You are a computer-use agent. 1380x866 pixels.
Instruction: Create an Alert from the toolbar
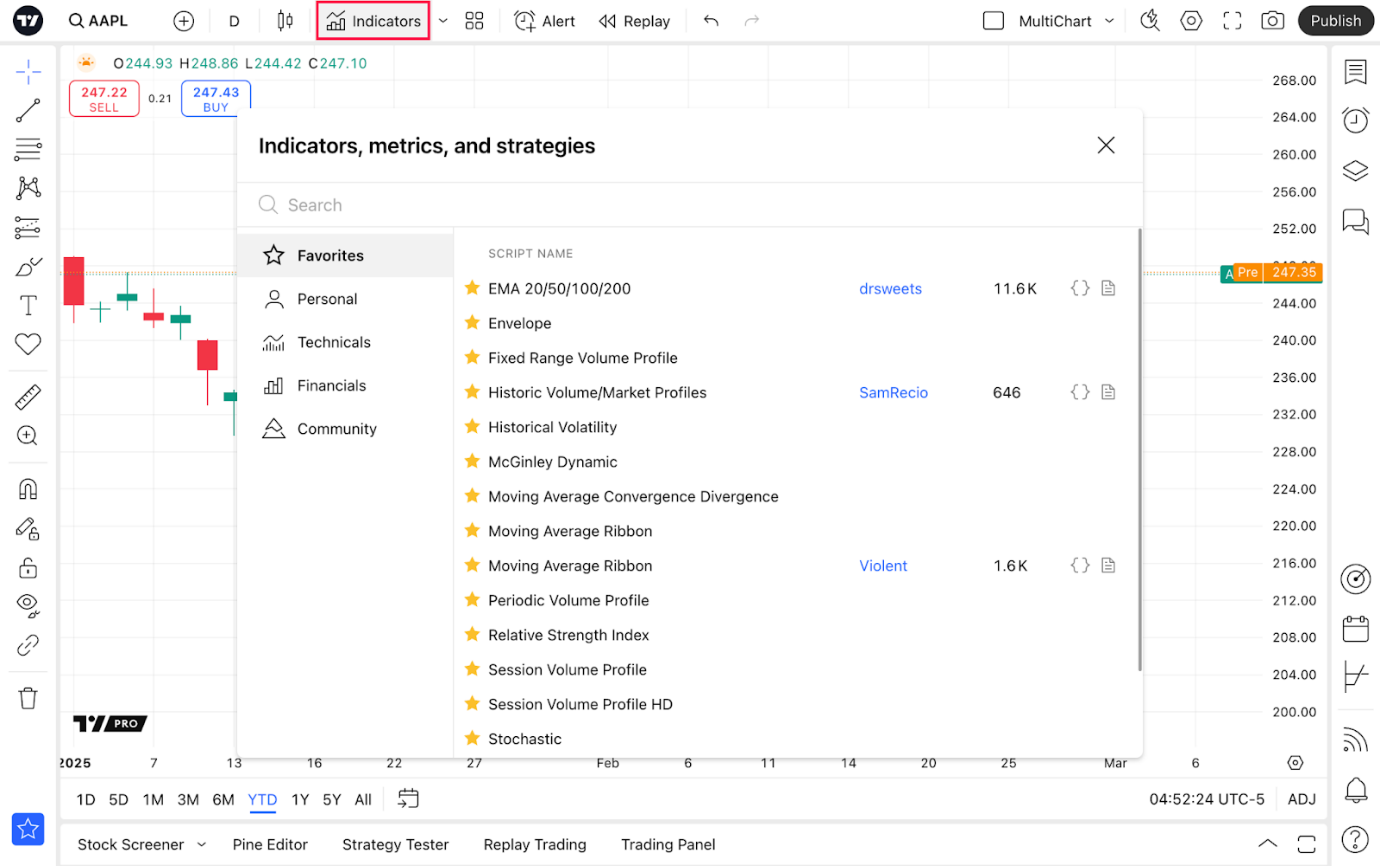pos(545,21)
